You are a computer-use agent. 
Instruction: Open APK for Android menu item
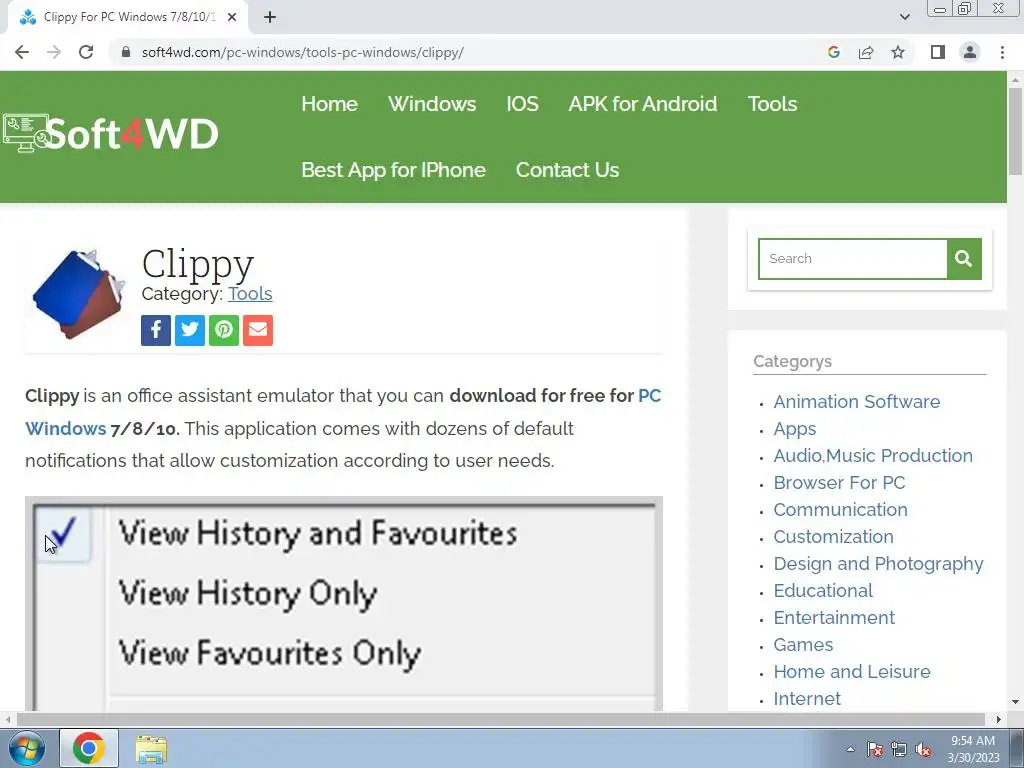(643, 104)
